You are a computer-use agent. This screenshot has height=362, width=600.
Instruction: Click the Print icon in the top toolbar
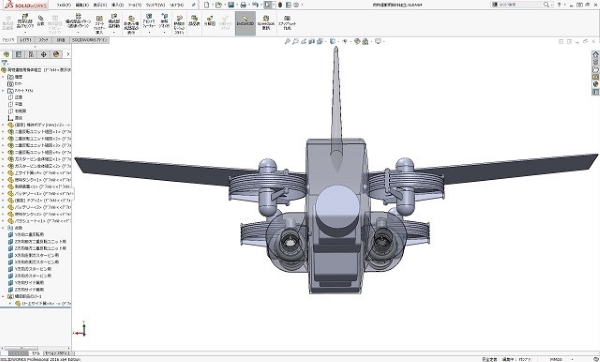tap(243, 5)
